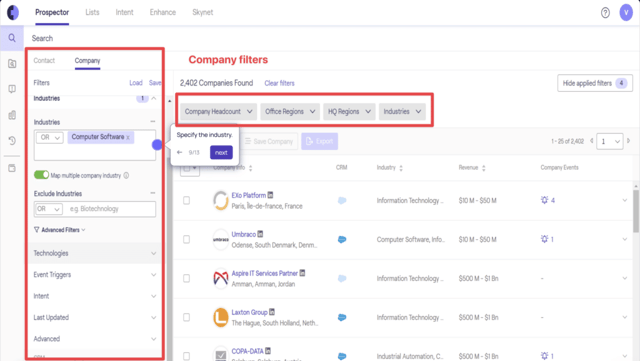Open the user avatar profile icon
The image size is (640, 361).
point(626,12)
